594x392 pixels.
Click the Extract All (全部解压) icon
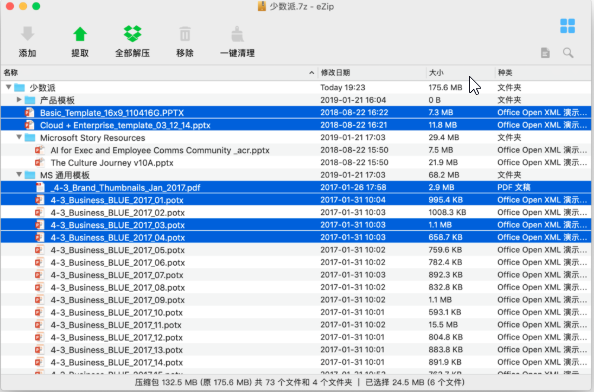coord(132,34)
